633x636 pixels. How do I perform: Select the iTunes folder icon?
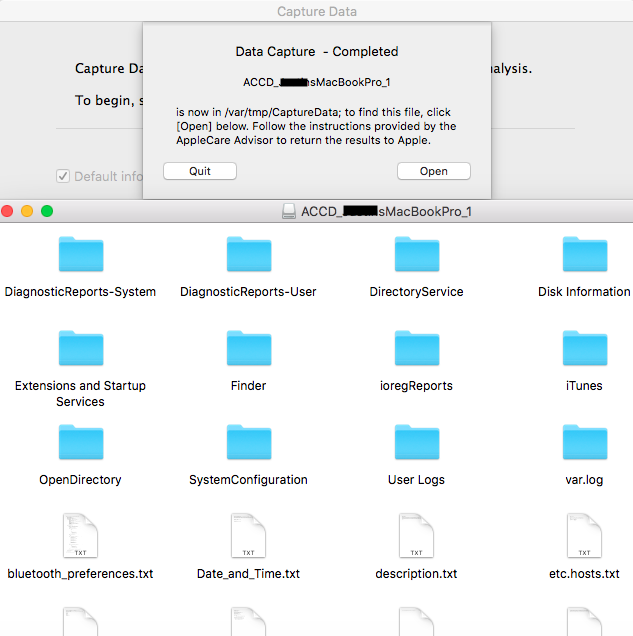pyautogui.click(x=584, y=348)
